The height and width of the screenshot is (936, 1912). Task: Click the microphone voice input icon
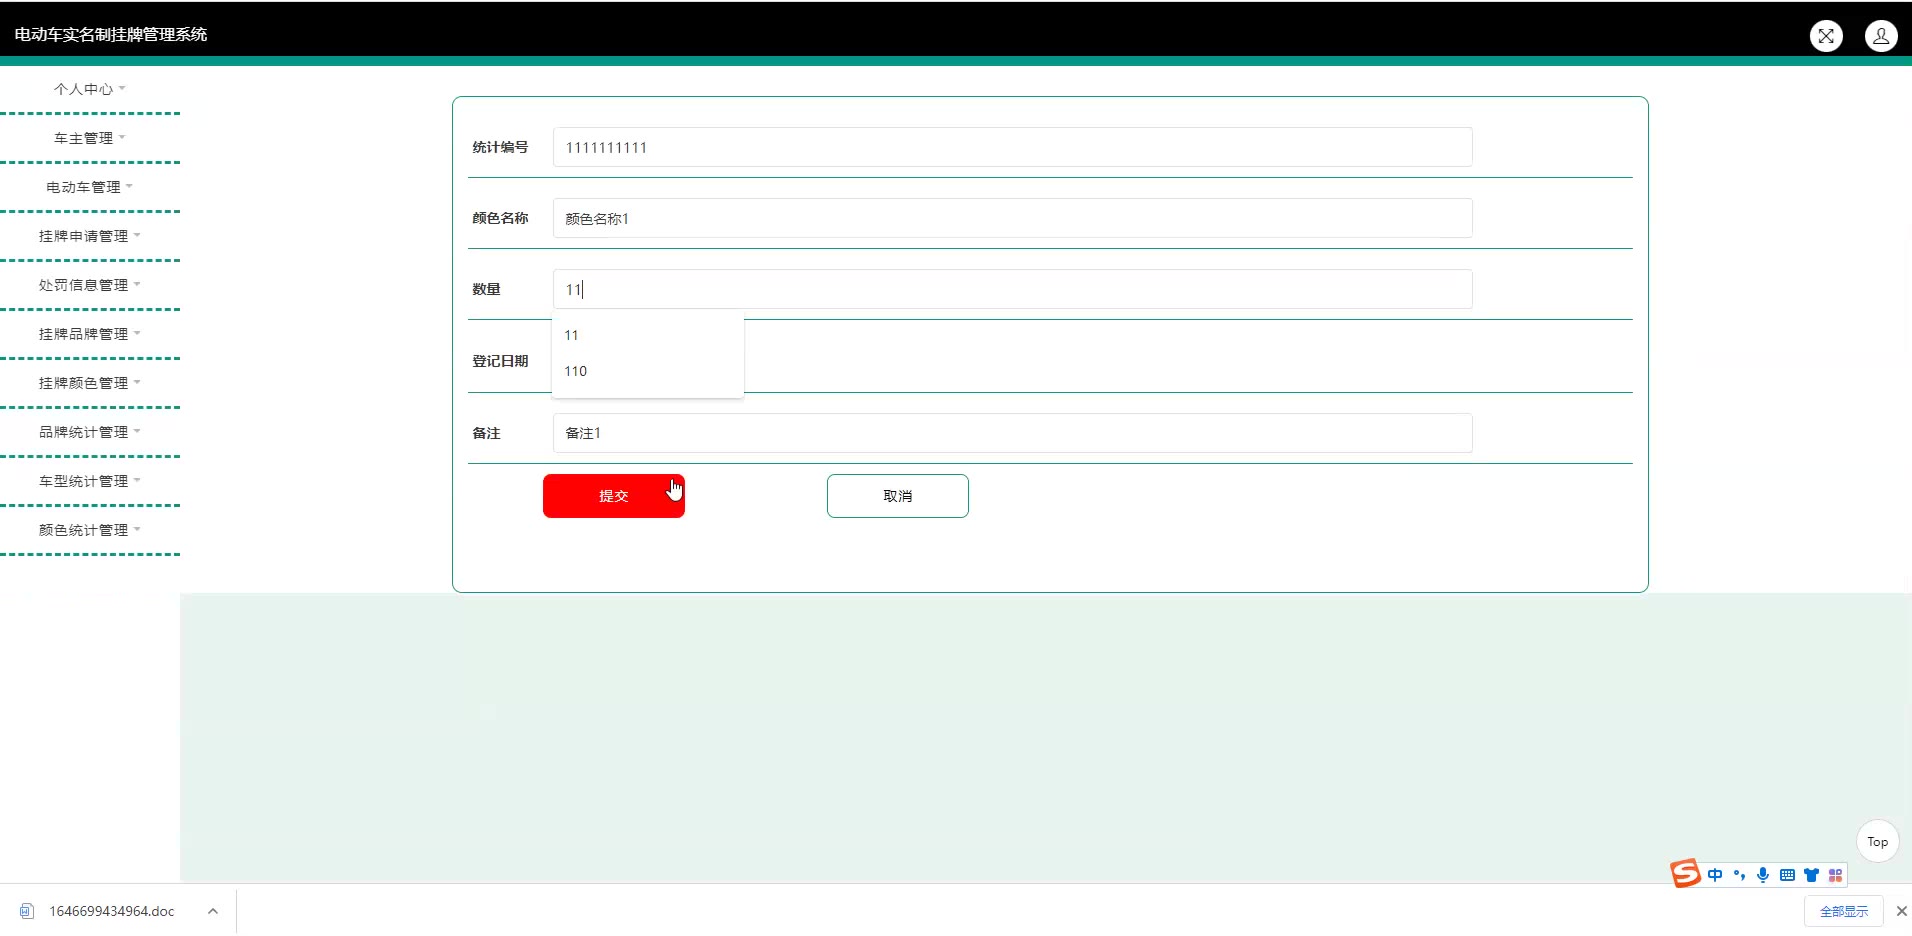tap(1763, 875)
